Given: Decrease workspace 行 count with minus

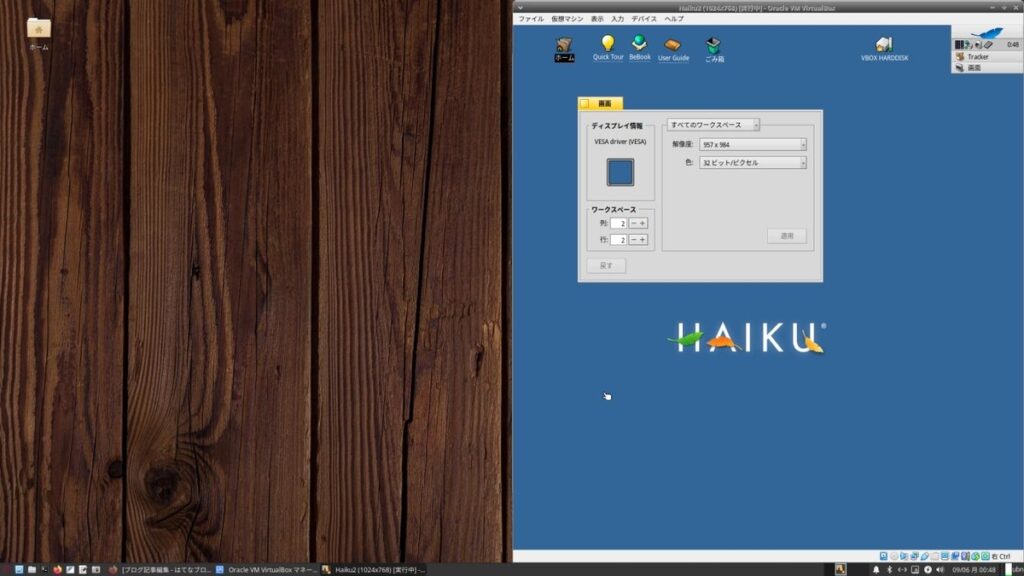Looking at the screenshot, I should [633, 240].
